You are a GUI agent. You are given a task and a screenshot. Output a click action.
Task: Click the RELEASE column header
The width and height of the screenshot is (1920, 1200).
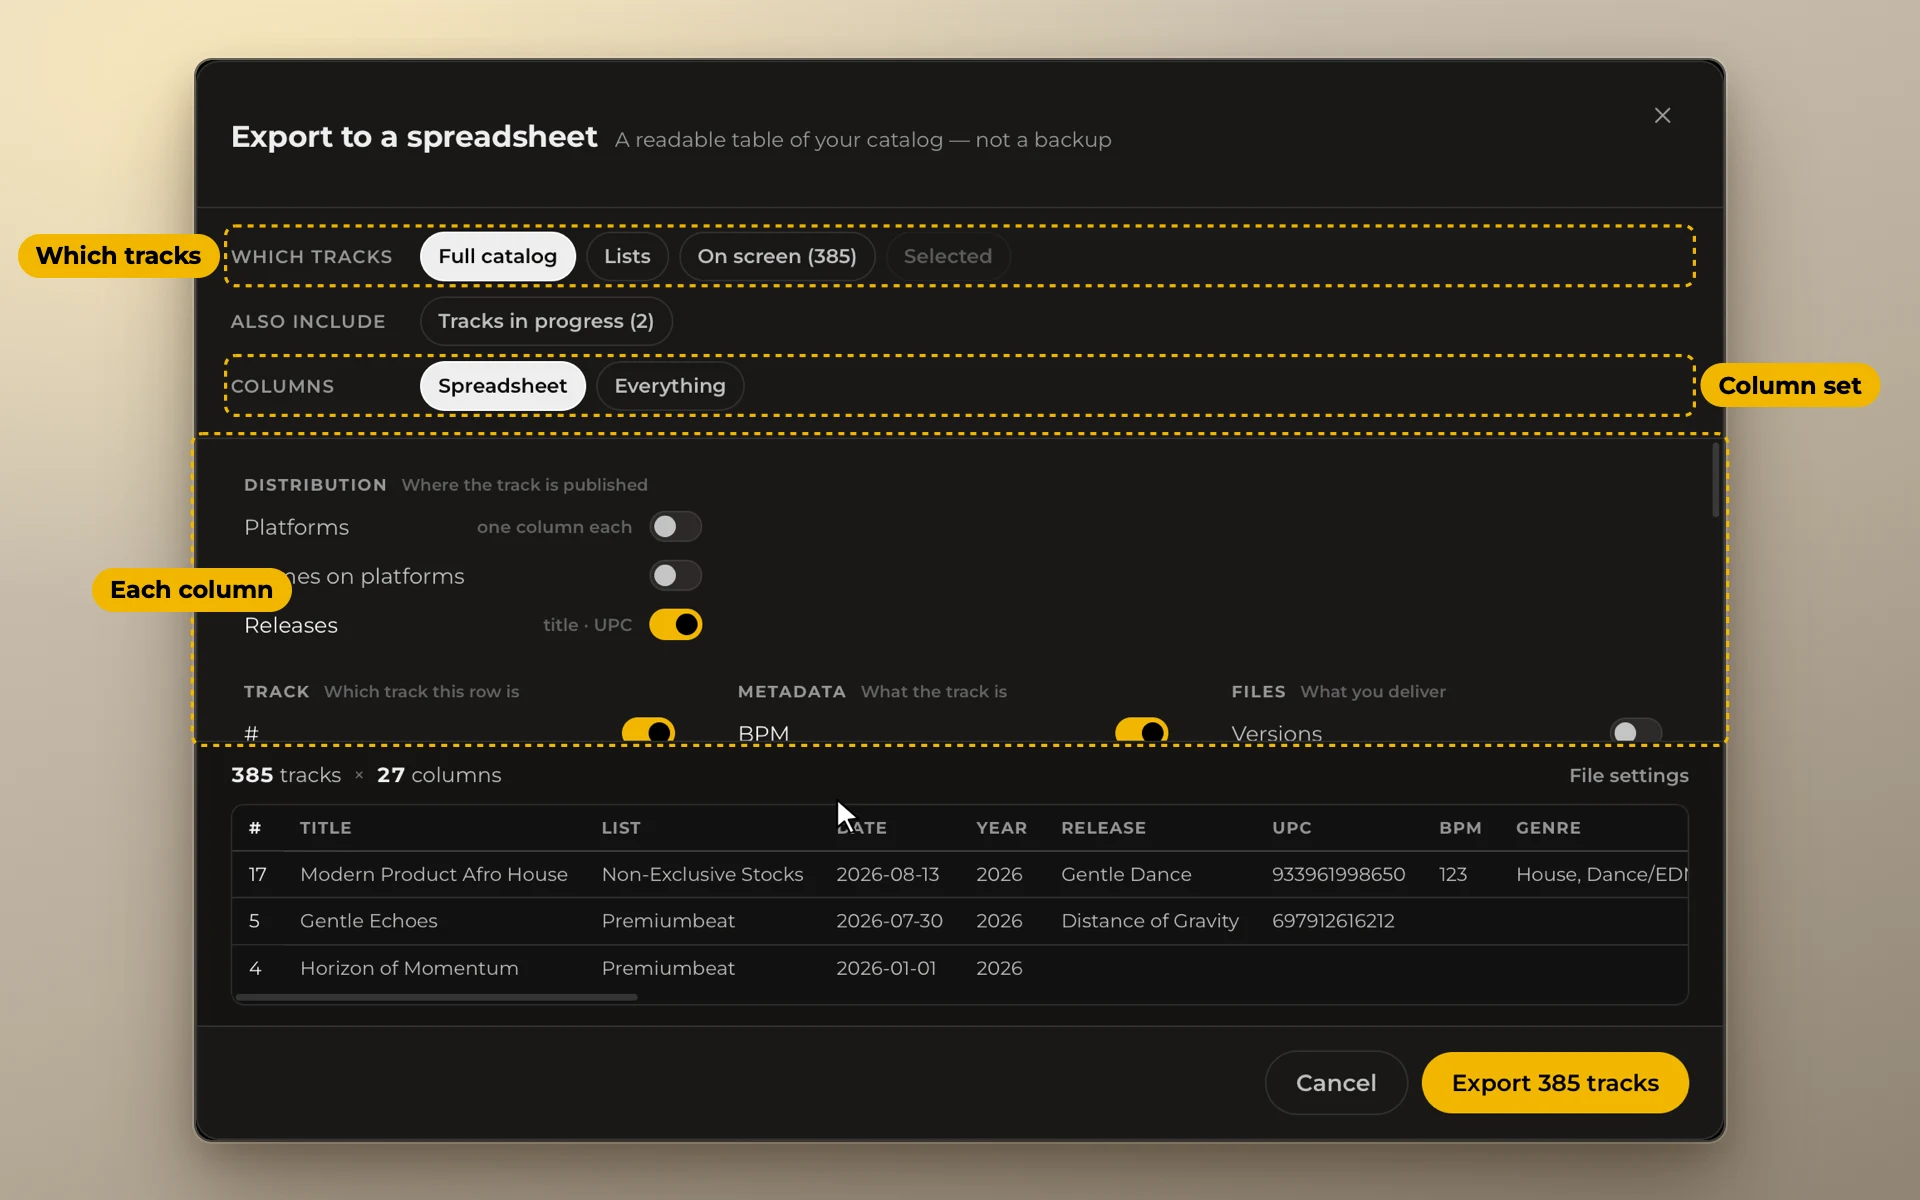point(1103,828)
